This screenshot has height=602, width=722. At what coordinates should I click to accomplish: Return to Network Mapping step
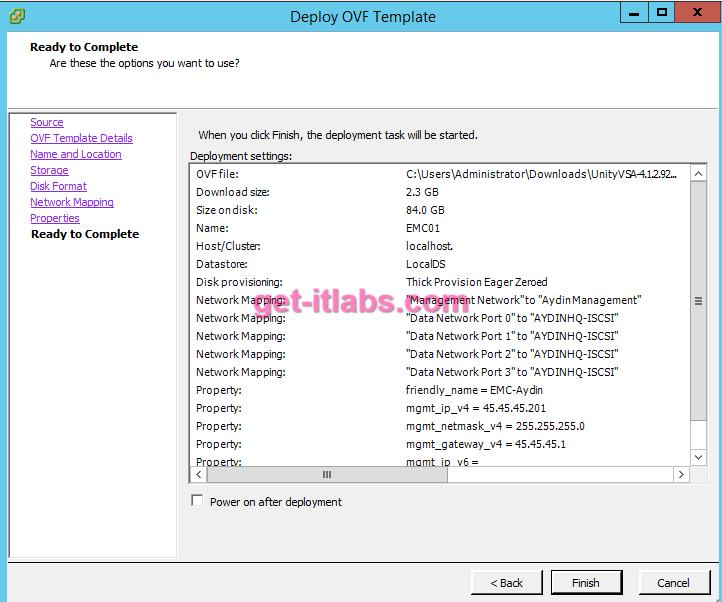pyautogui.click(x=72, y=202)
